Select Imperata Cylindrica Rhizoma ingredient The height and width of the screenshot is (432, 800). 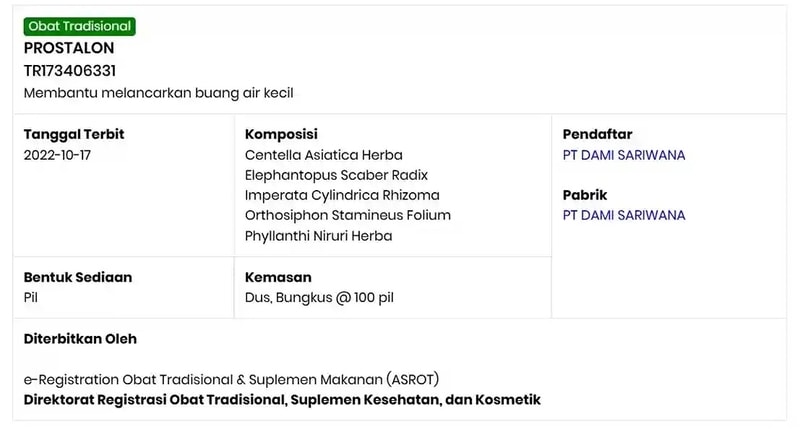pyautogui.click(x=342, y=195)
